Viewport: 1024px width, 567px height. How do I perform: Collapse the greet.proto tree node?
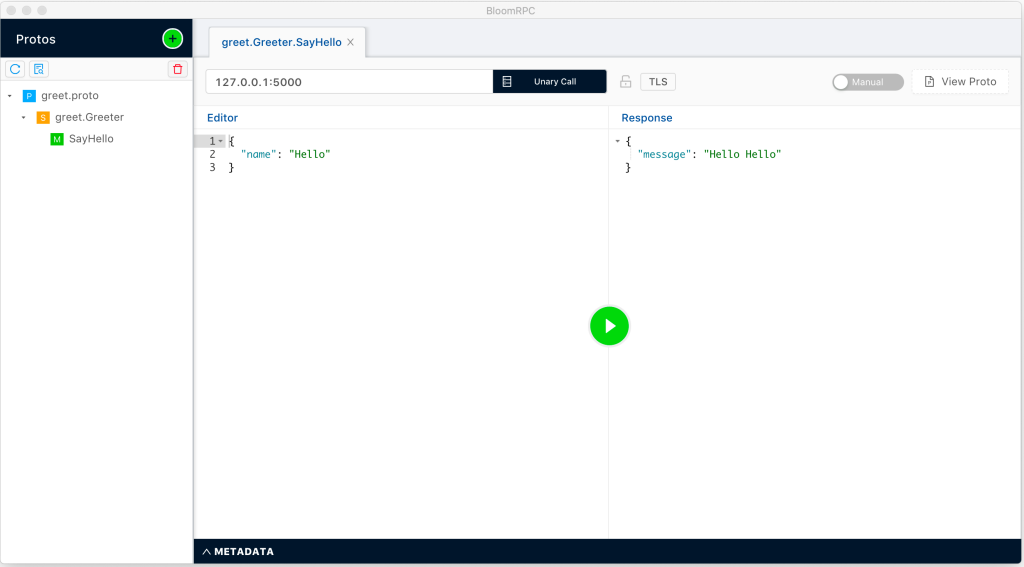(x=10, y=96)
